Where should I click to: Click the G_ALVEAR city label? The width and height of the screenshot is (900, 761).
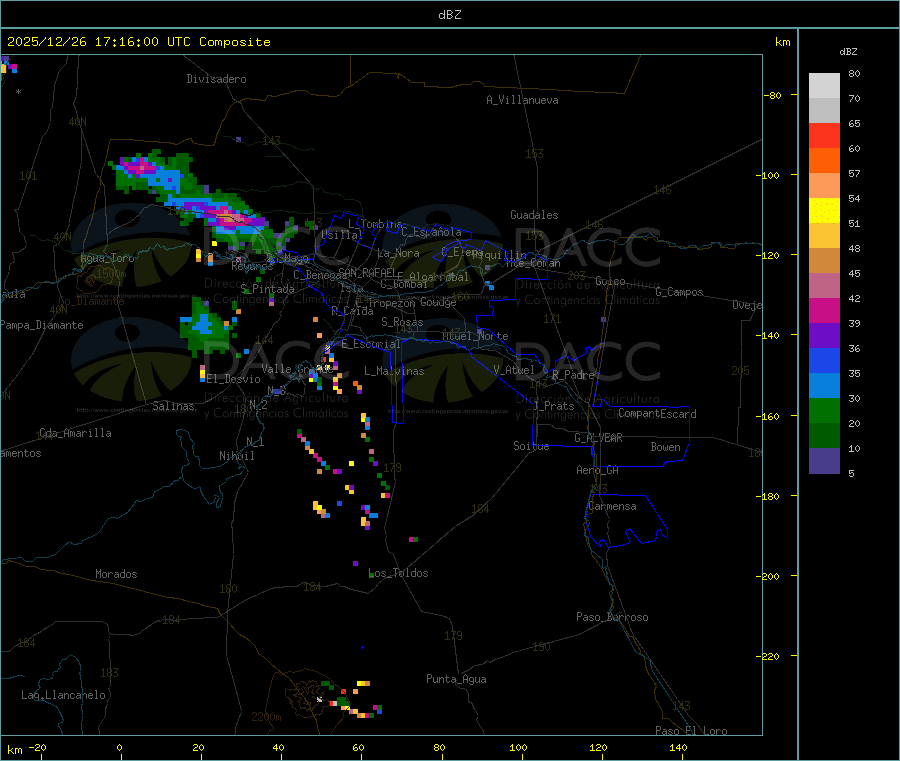pyautogui.click(x=598, y=438)
